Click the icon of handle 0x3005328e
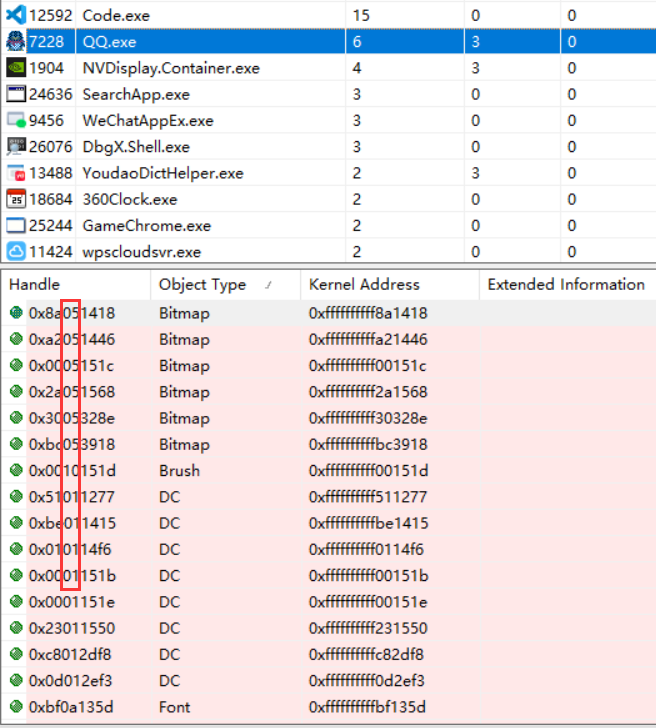 tap(16, 418)
